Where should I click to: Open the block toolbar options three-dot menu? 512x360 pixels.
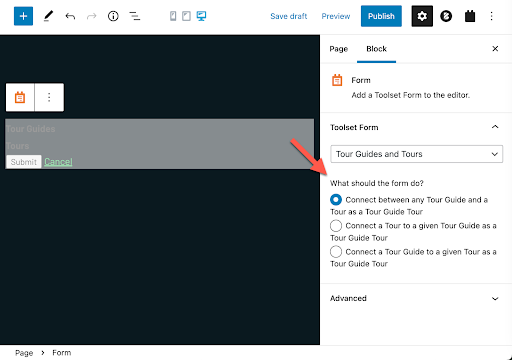49,97
